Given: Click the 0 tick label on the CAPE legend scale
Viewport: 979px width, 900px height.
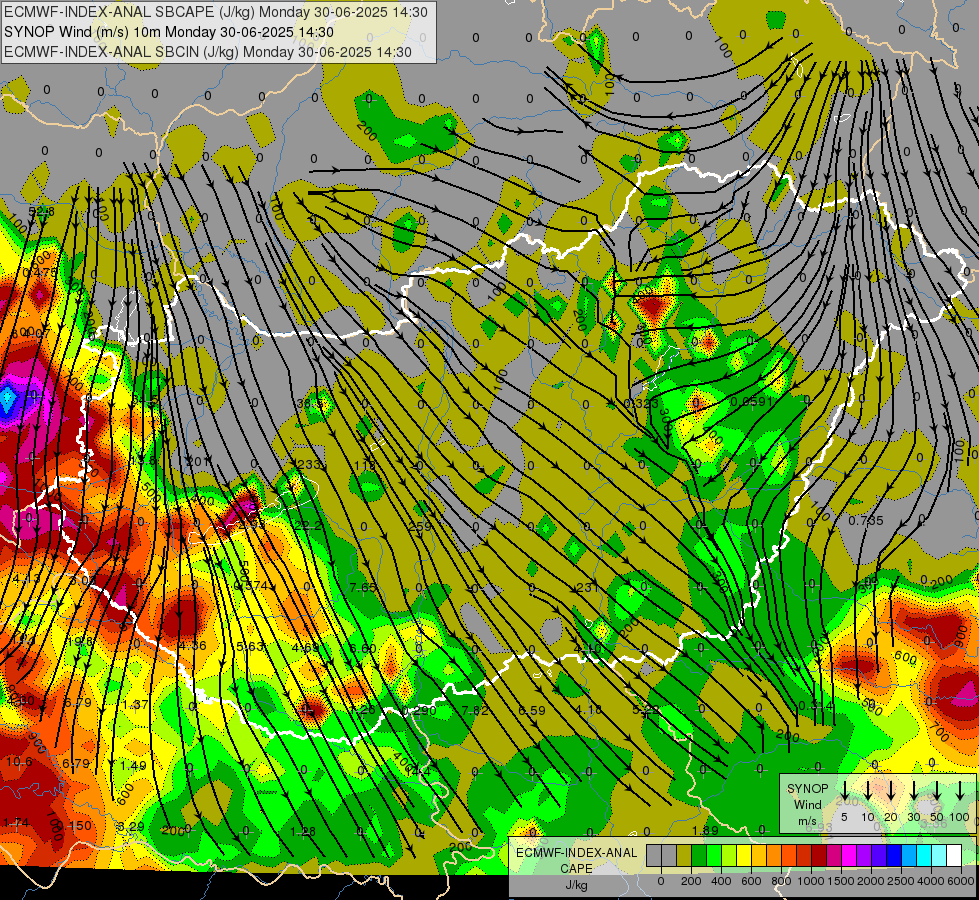Looking at the screenshot, I should 661,881.
